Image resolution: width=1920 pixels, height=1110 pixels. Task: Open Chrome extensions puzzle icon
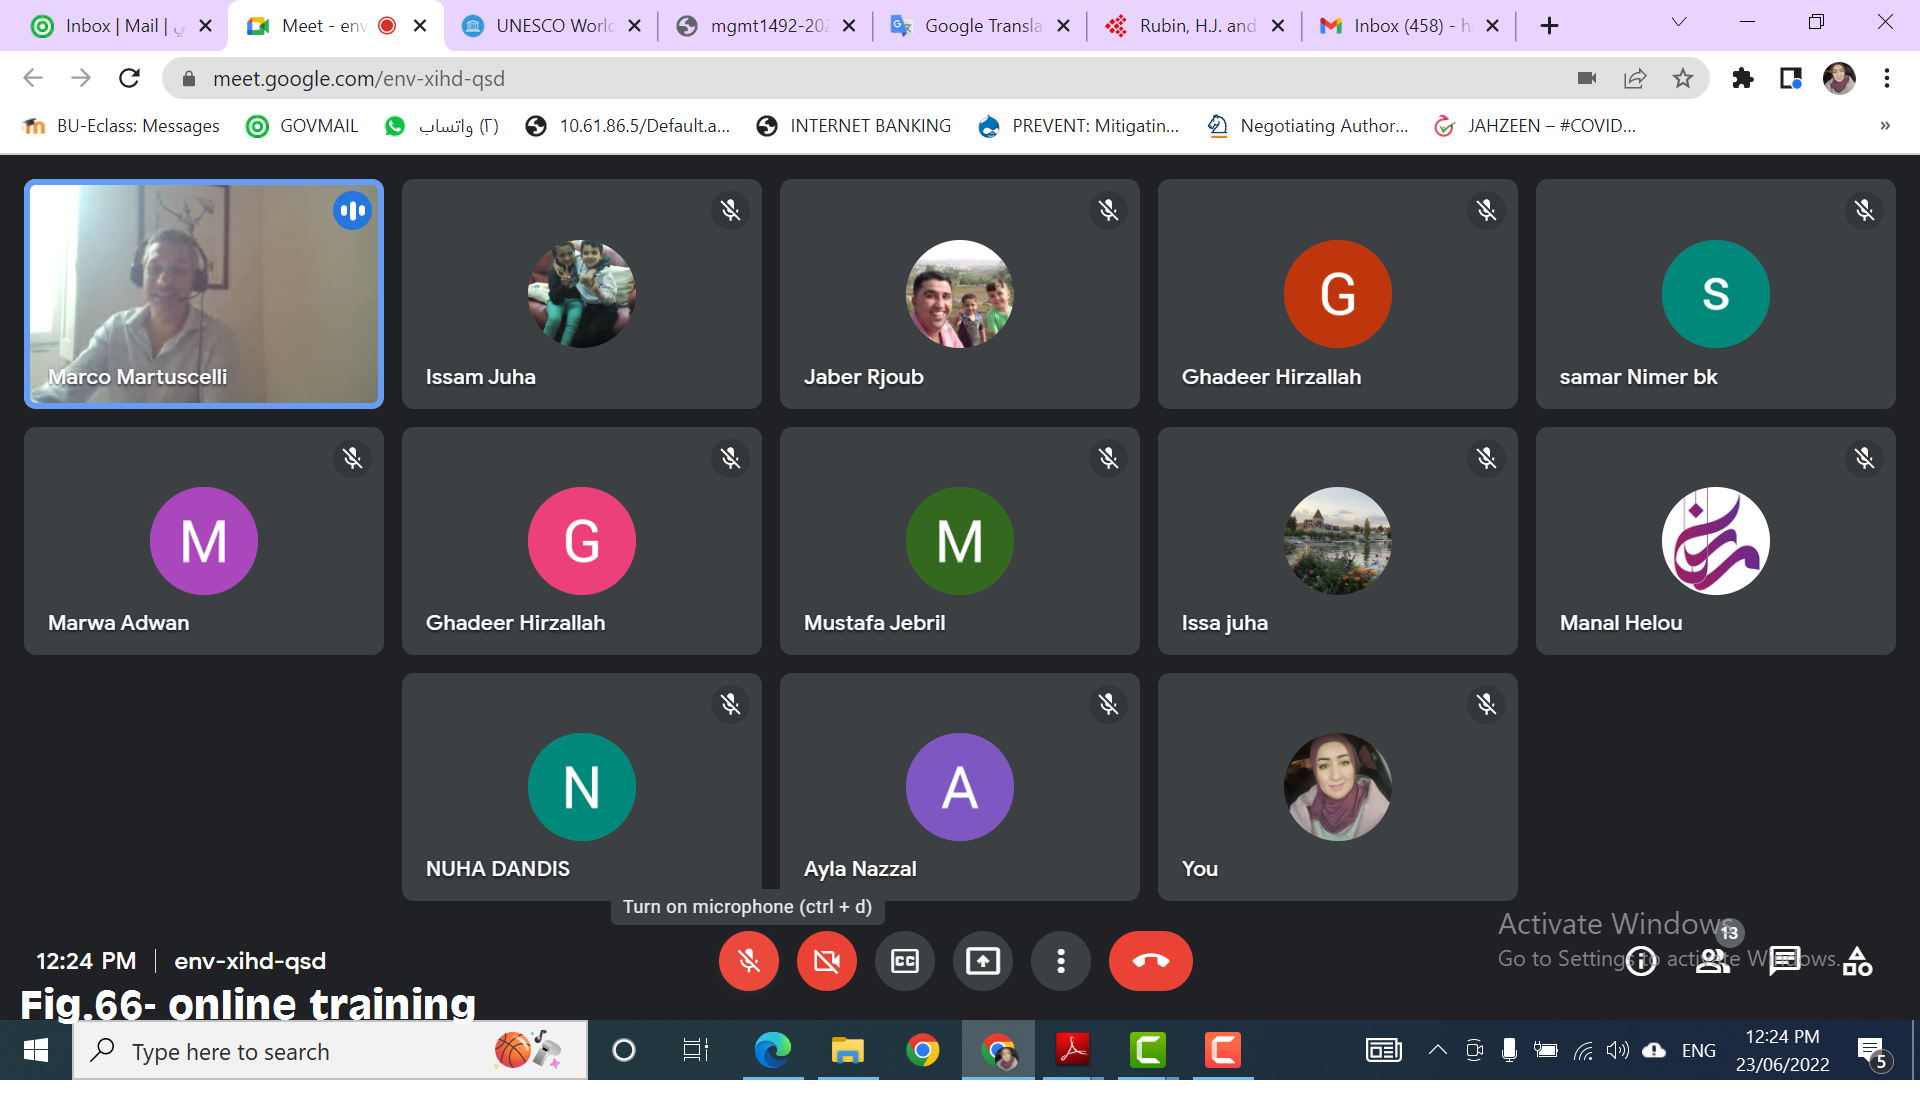pyautogui.click(x=1743, y=78)
